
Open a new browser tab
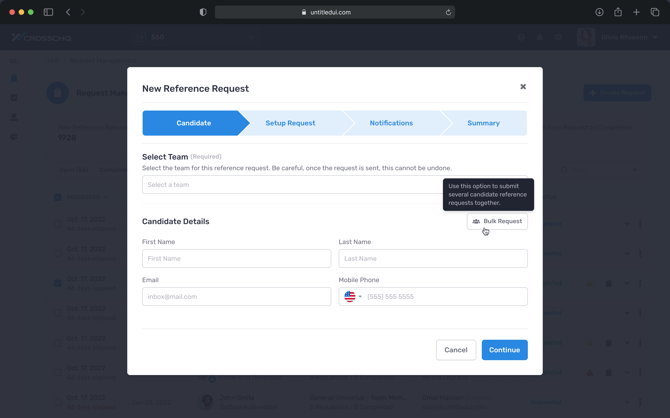[x=636, y=12]
